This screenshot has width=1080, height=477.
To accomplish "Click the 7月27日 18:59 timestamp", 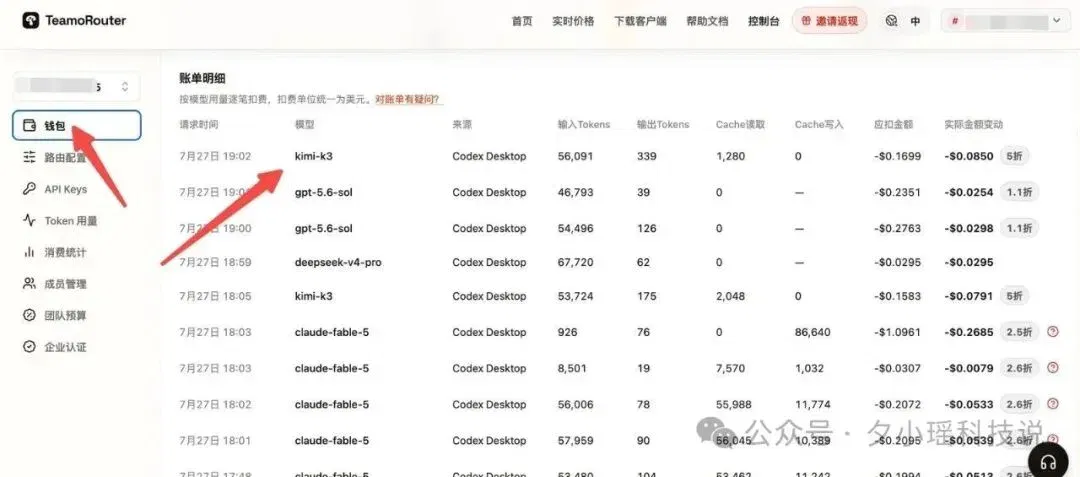I will click(x=215, y=262).
